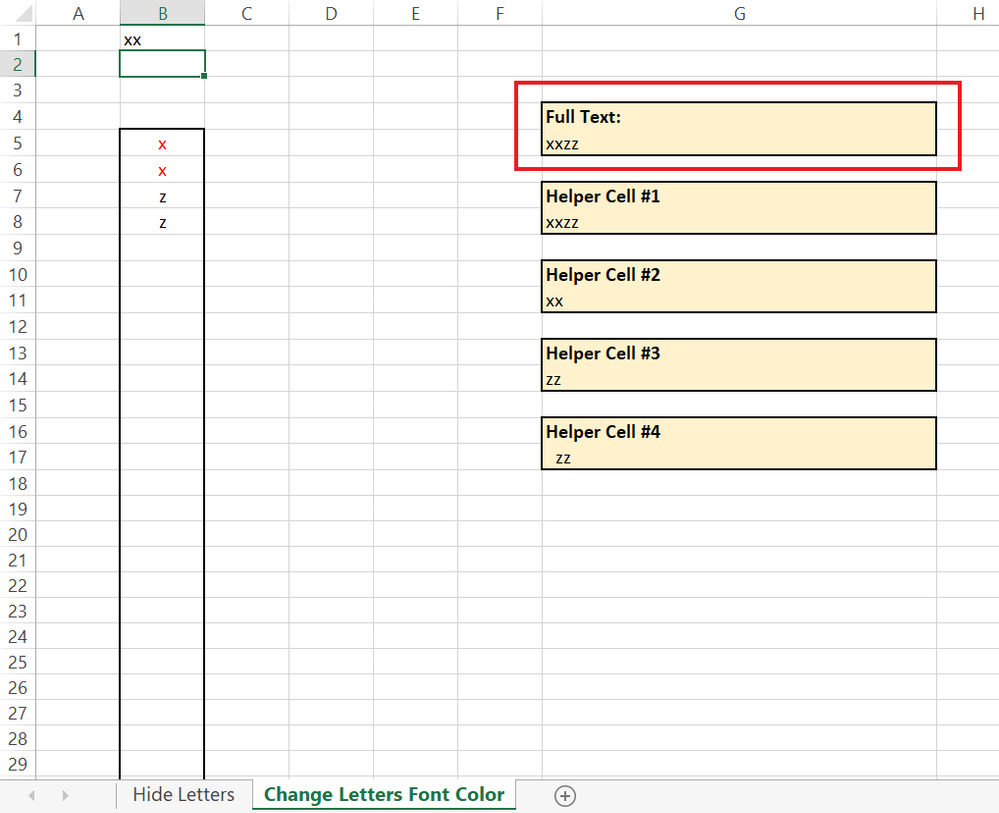This screenshot has width=999, height=813.
Task: Select row 29 header
Action: (17, 763)
